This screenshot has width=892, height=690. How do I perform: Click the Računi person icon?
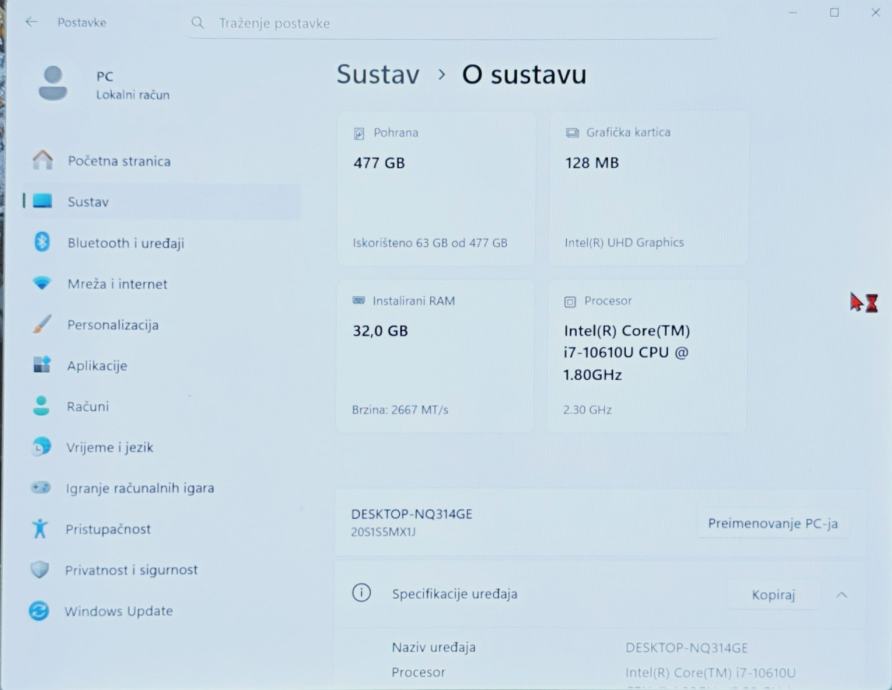point(41,406)
